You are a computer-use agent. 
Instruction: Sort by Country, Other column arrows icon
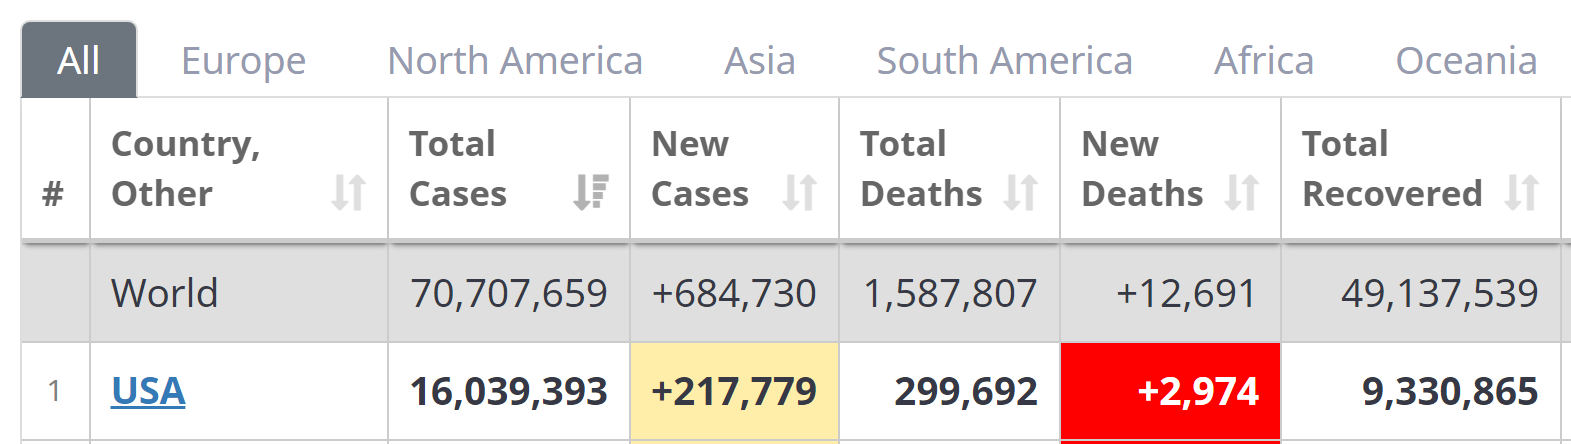tap(349, 192)
